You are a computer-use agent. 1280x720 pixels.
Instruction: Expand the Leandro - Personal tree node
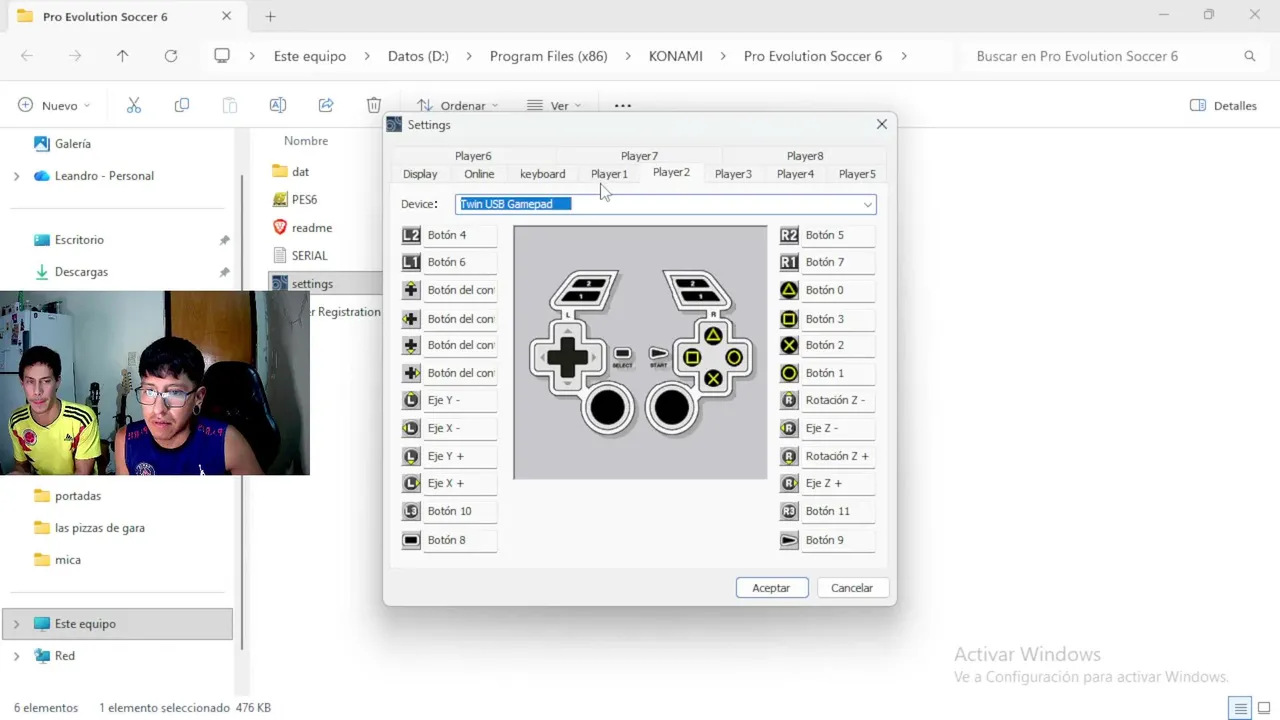coord(16,176)
